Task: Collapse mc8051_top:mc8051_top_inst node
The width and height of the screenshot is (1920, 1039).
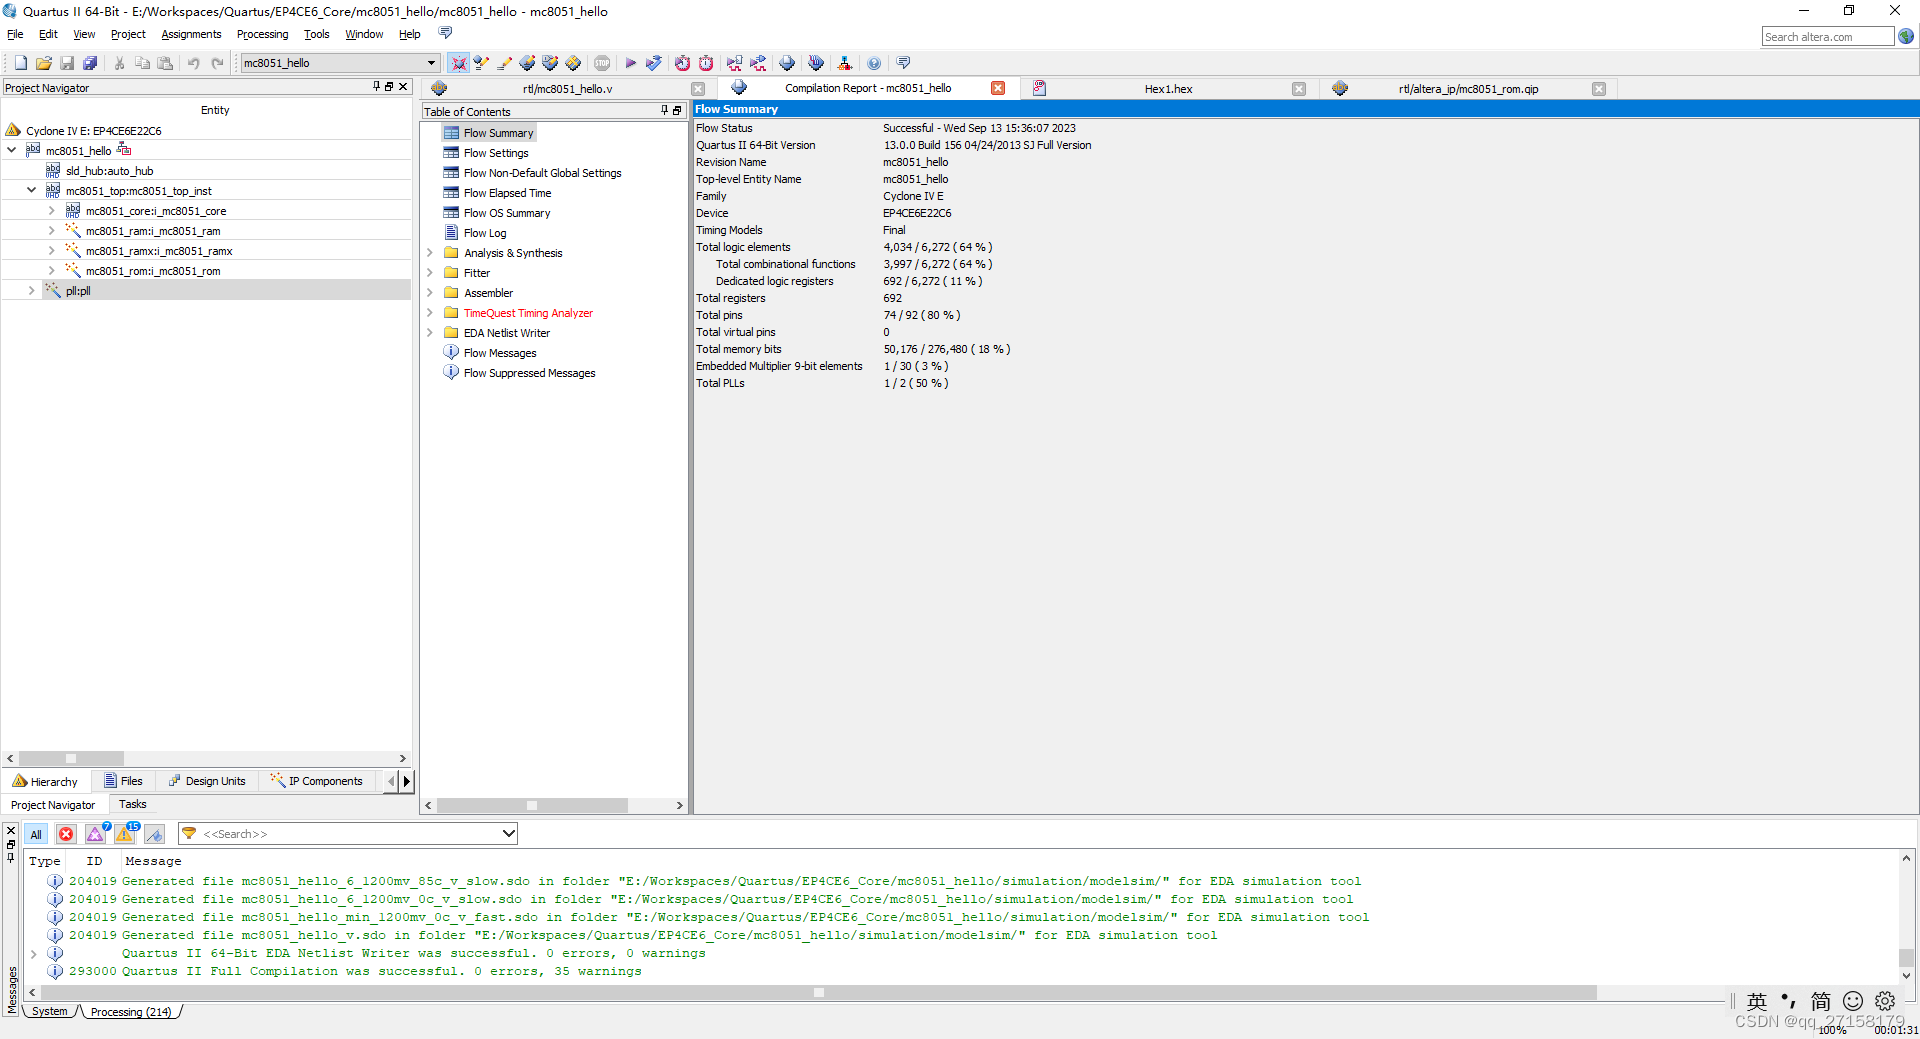Action: [31, 190]
